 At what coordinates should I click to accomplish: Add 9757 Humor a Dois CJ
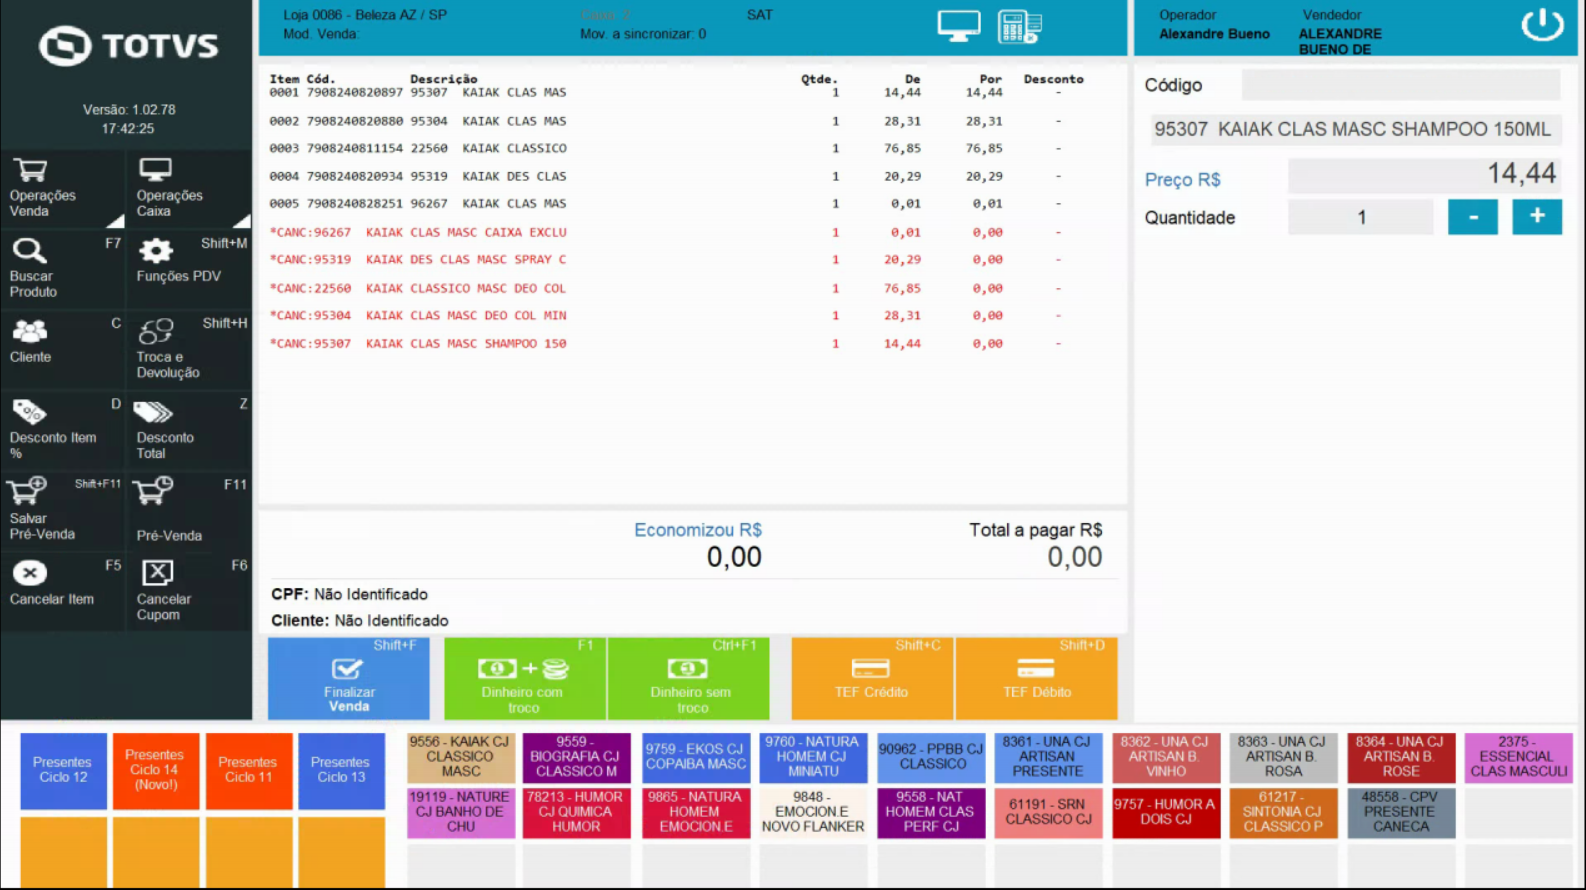[x=1166, y=813]
